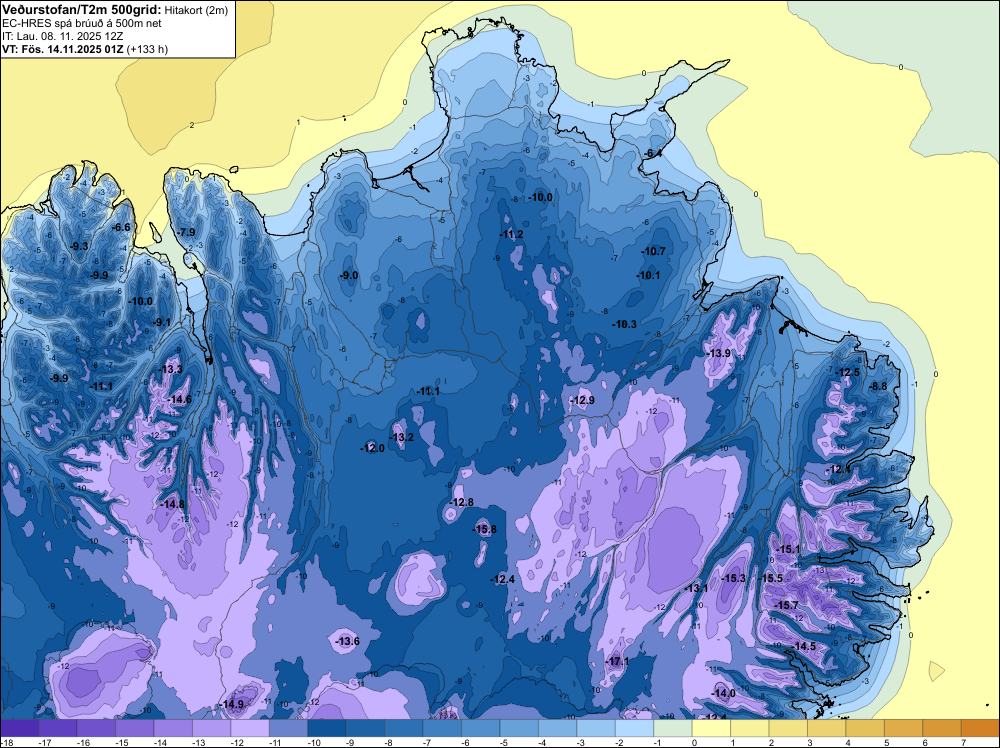Click the -10.1 temperature value on map
This screenshot has width=1000, height=748.
click(648, 275)
